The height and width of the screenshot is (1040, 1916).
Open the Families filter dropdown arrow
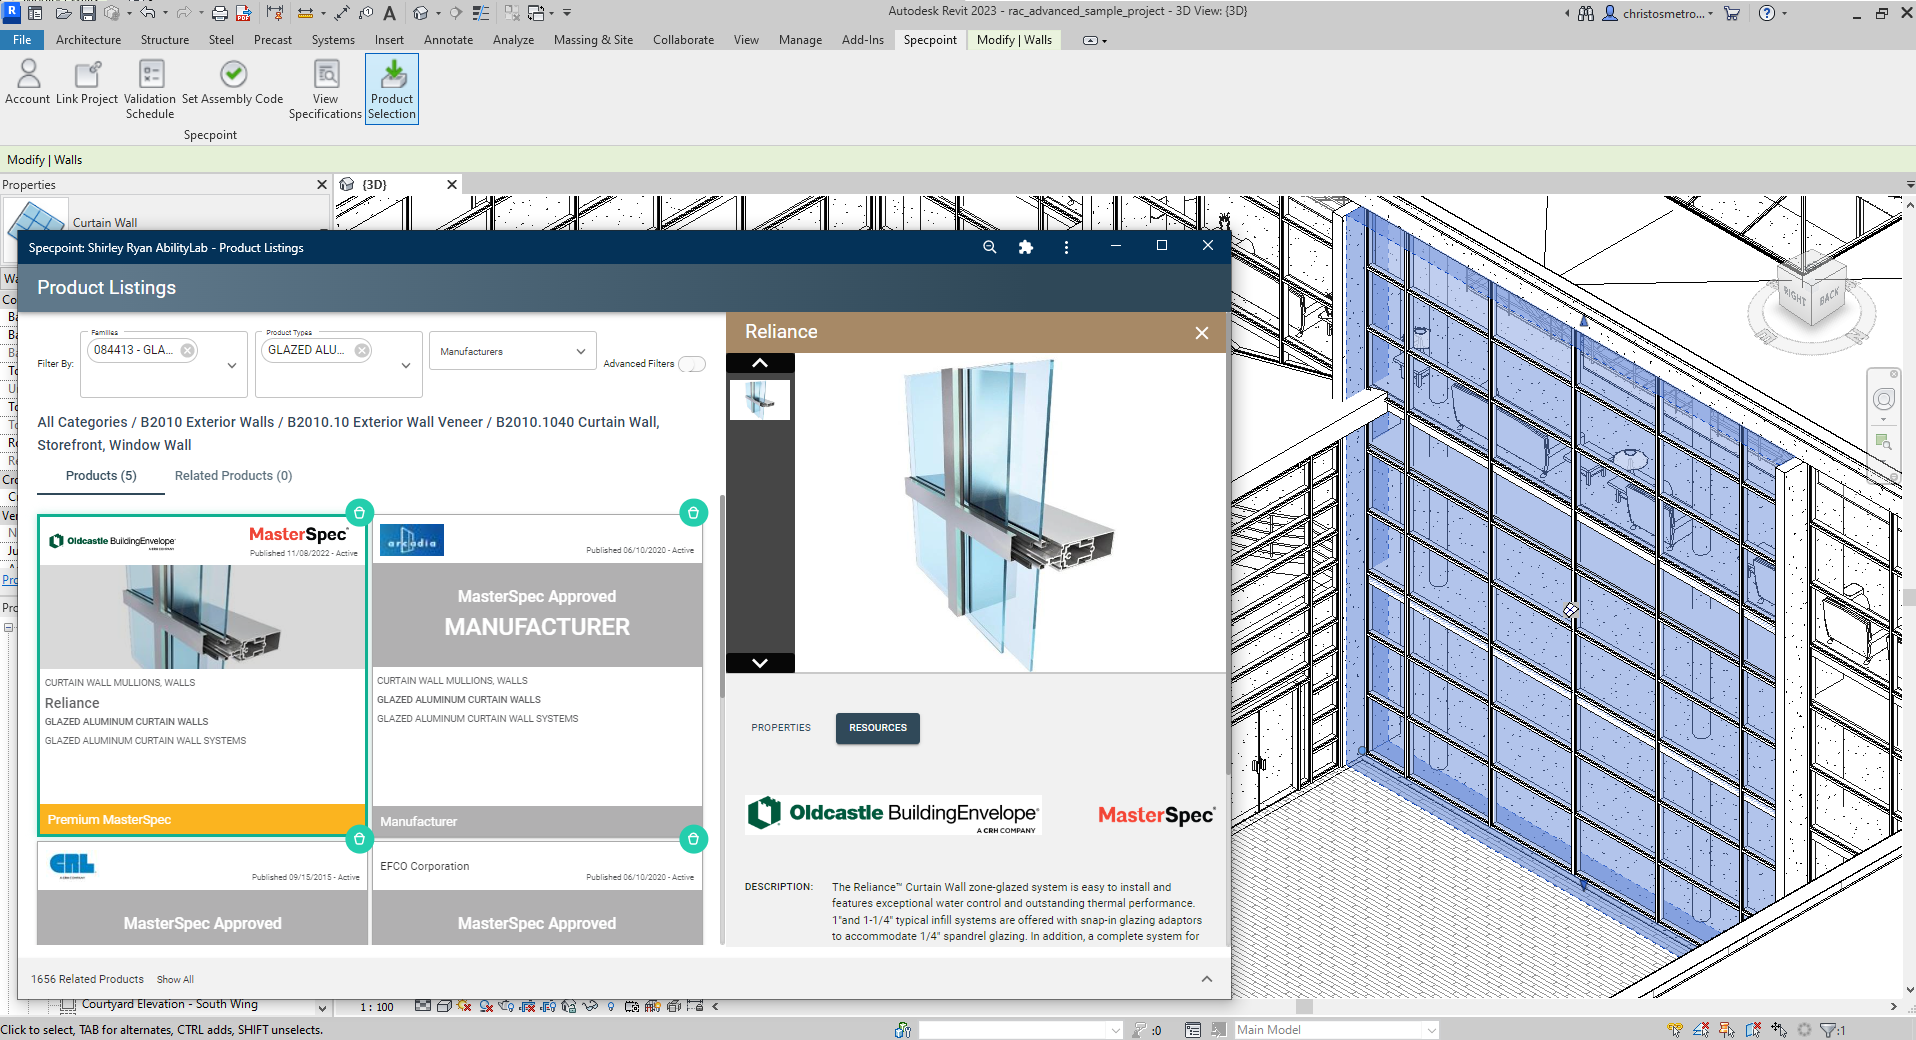click(x=232, y=366)
